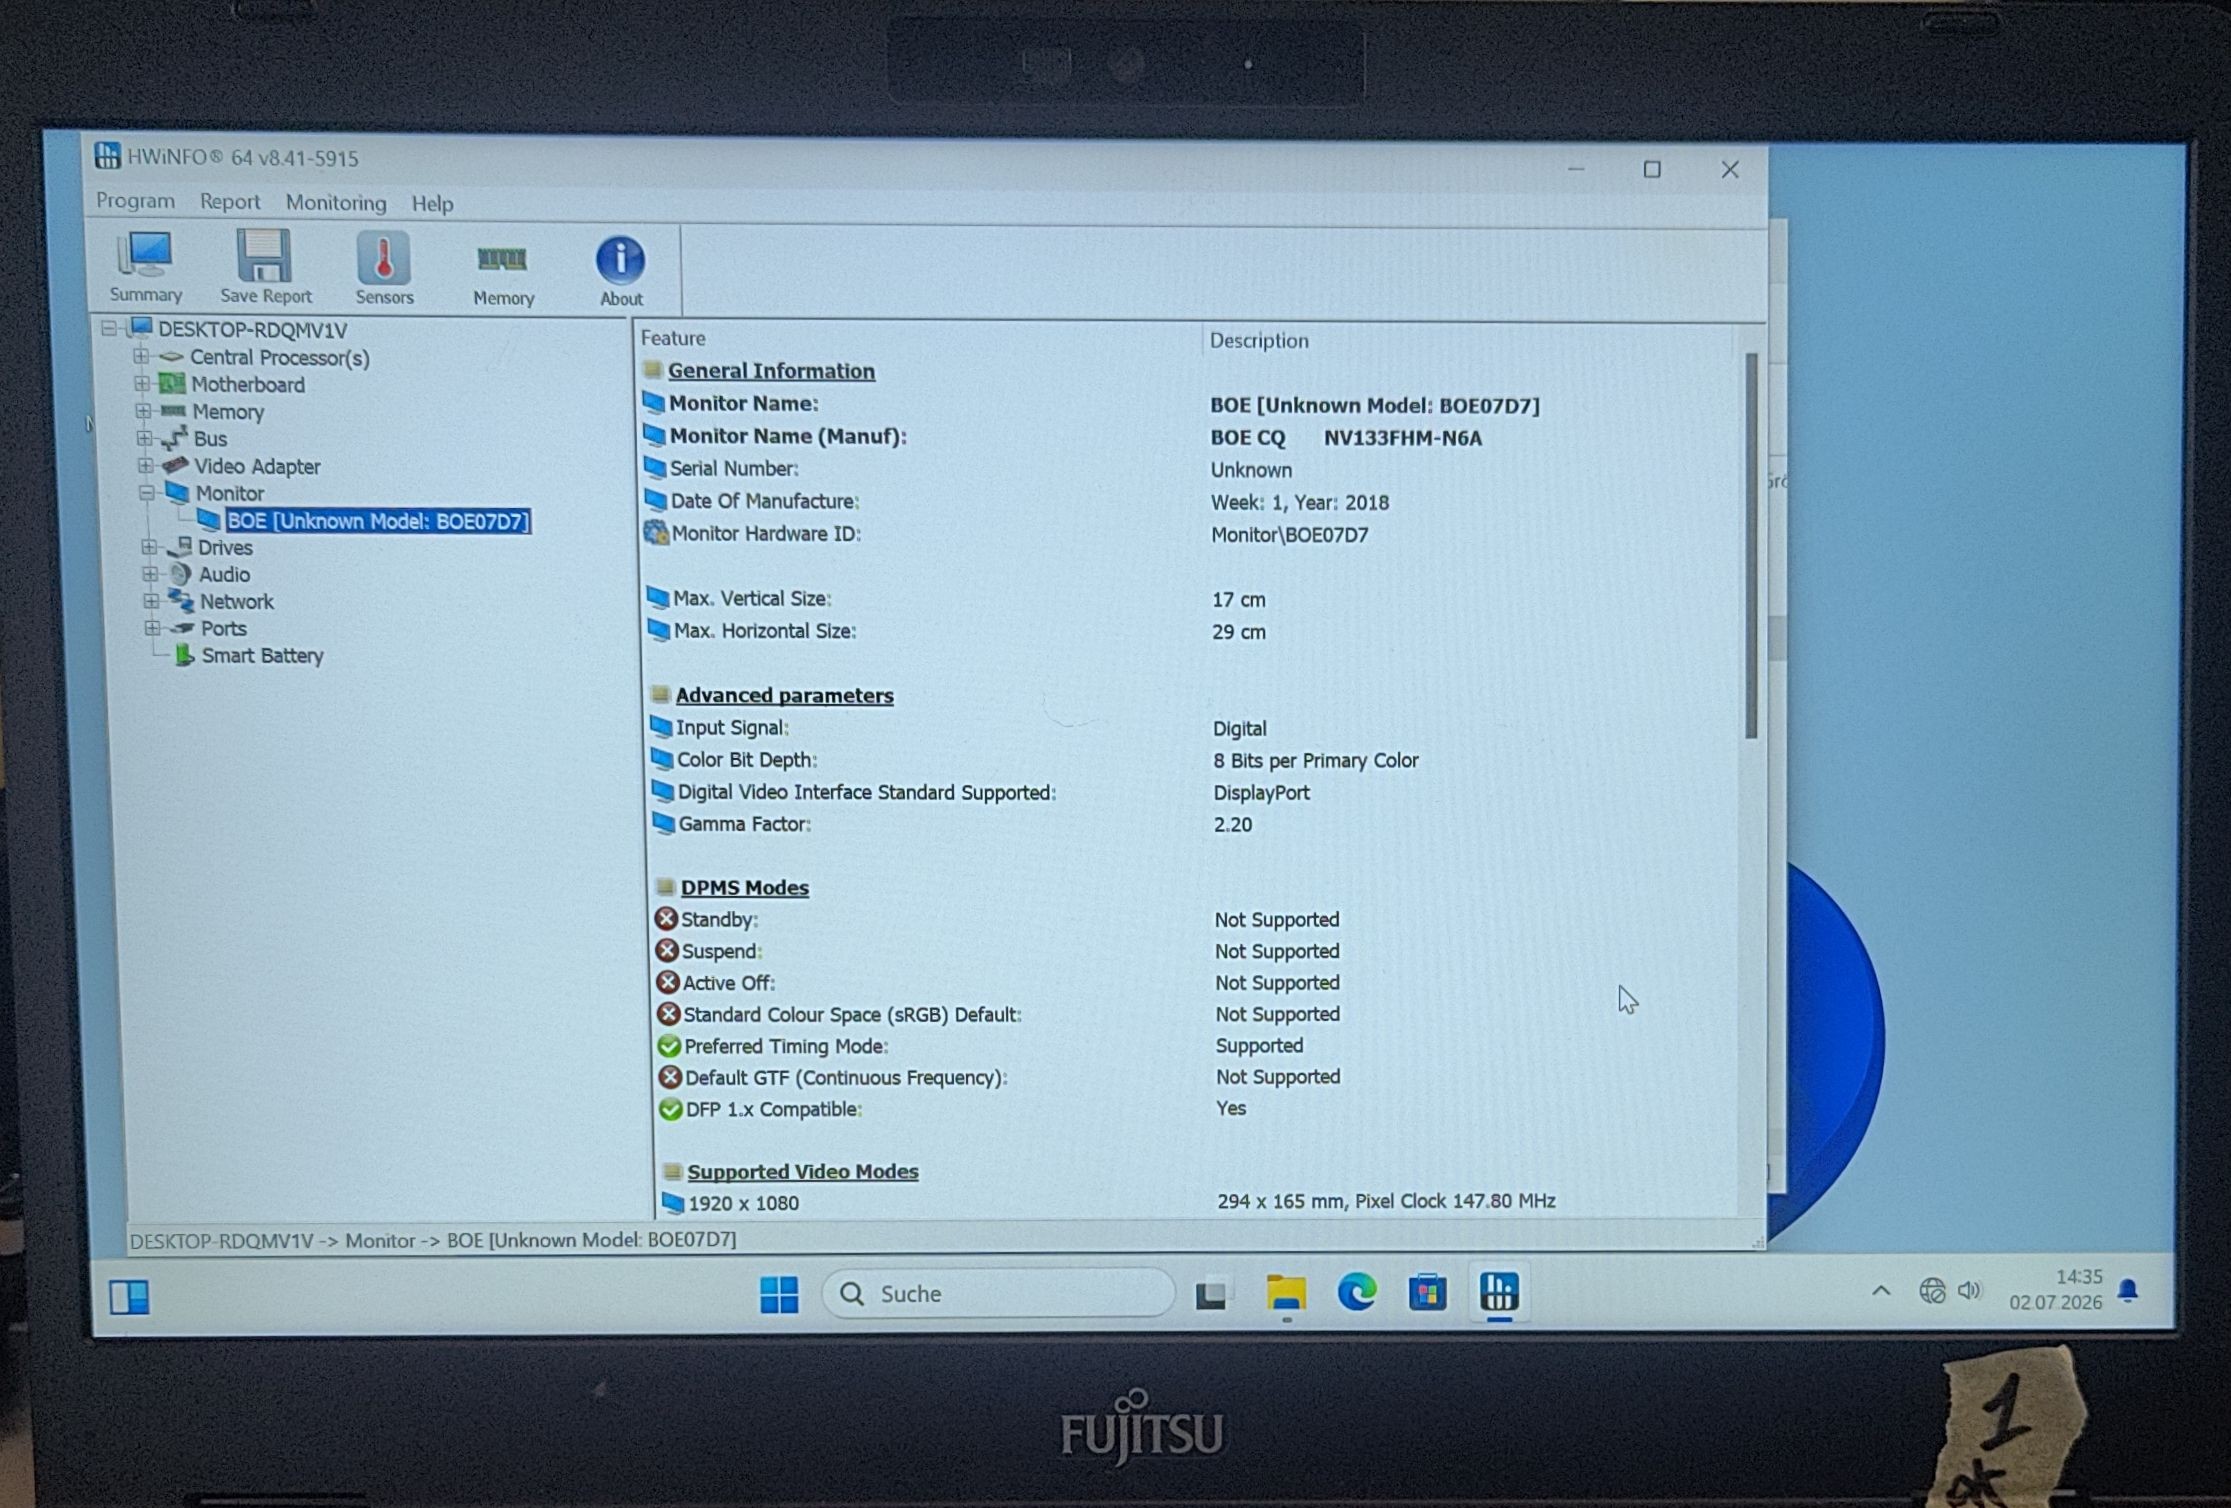Show the About info dialog
2231x1508 pixels.
621,271
